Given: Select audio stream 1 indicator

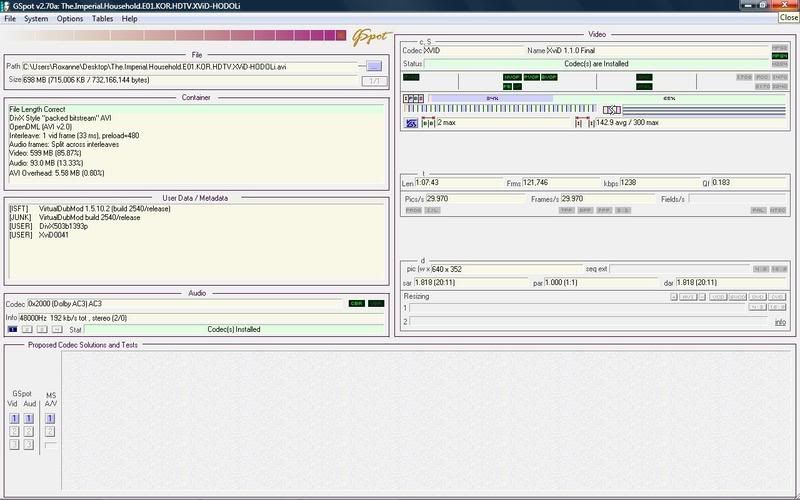Looking at the screenshot, I should click(x=12, y=330).
